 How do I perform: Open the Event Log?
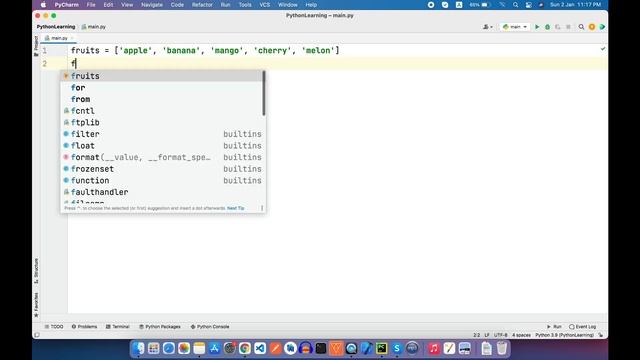[x=582, y=327]
